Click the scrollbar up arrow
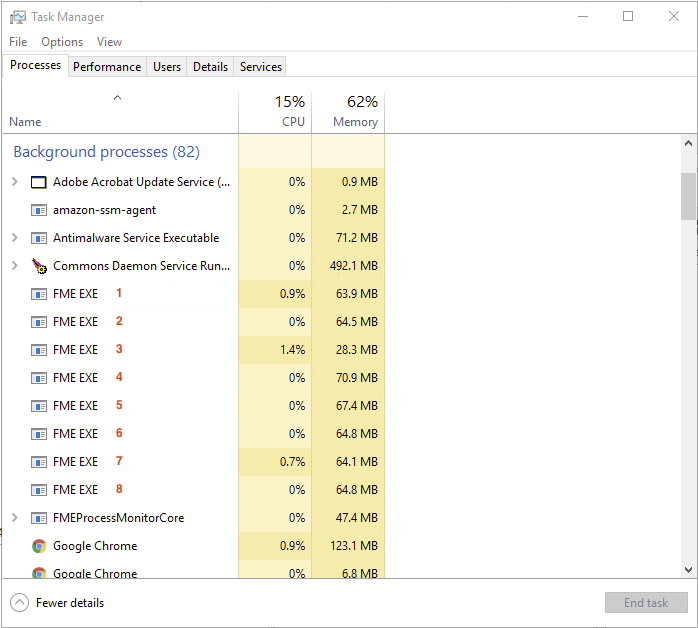 688,143
